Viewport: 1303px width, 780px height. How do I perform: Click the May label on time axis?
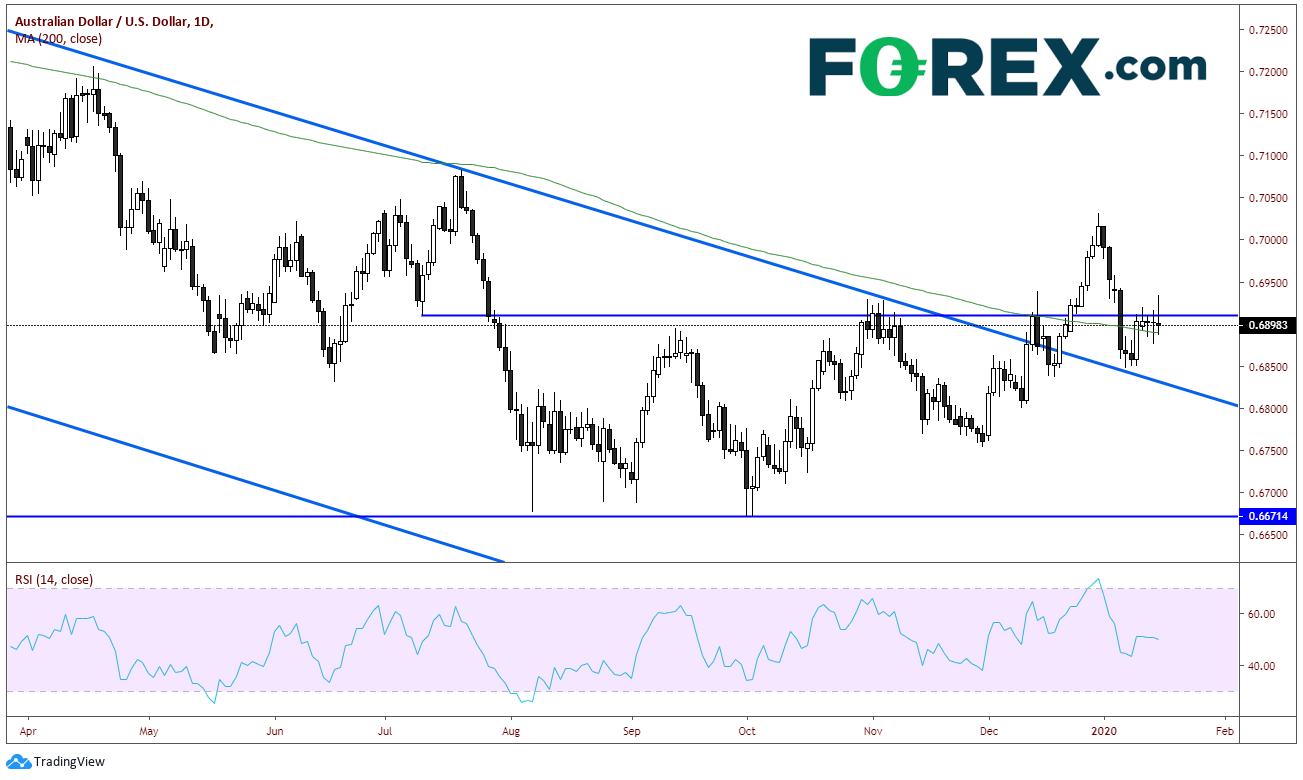click(x=147, y=732)
